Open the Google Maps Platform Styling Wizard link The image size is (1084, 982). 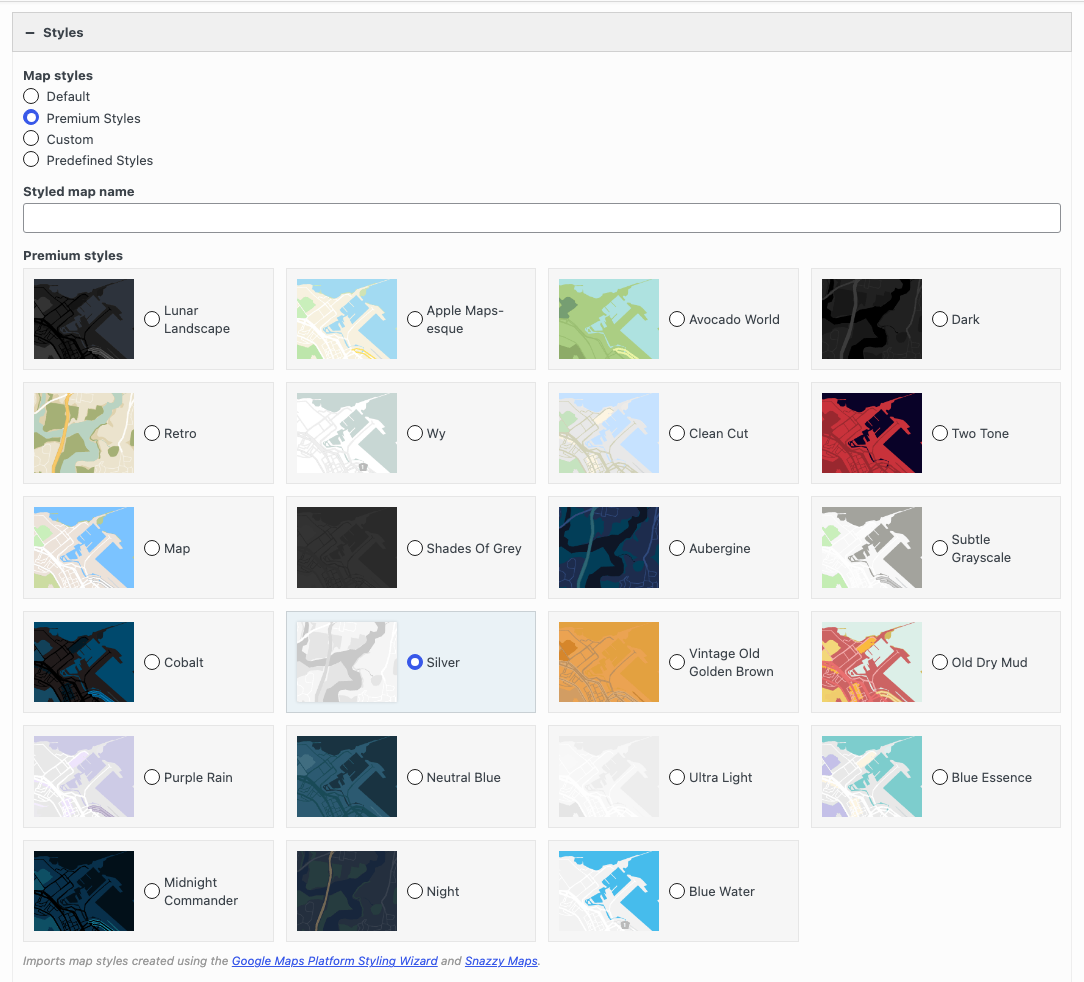click(x=335, y=961)
